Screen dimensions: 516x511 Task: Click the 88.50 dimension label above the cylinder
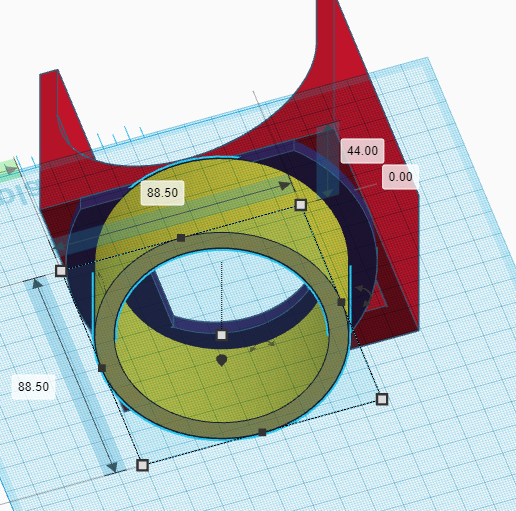click(x=162, y=193)
